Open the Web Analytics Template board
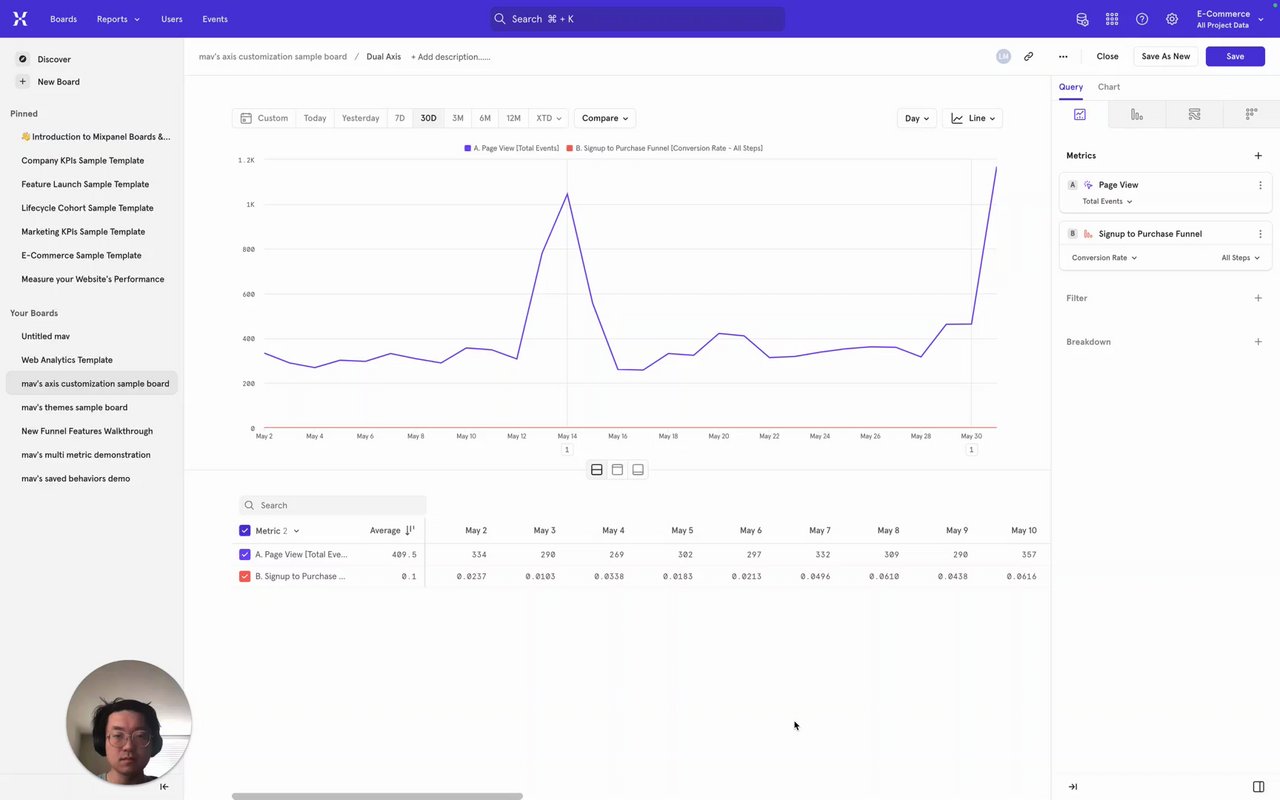The height and width of the screenshot is (800, 1280). (x=67, y=360)
